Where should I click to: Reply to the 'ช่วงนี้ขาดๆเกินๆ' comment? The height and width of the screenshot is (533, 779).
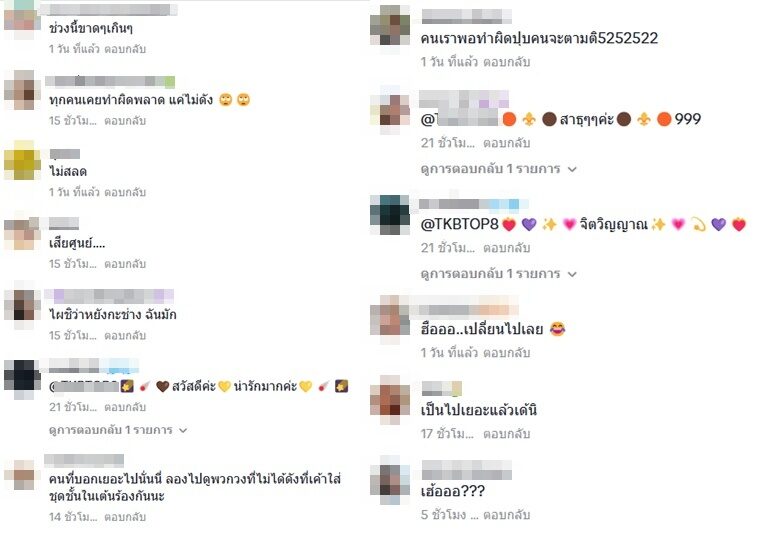click(x=125, y=49)
